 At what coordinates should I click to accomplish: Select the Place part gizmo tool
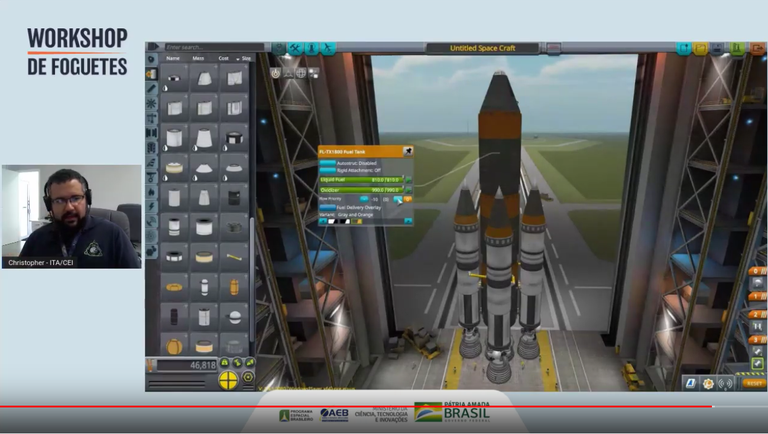point(276,73)
